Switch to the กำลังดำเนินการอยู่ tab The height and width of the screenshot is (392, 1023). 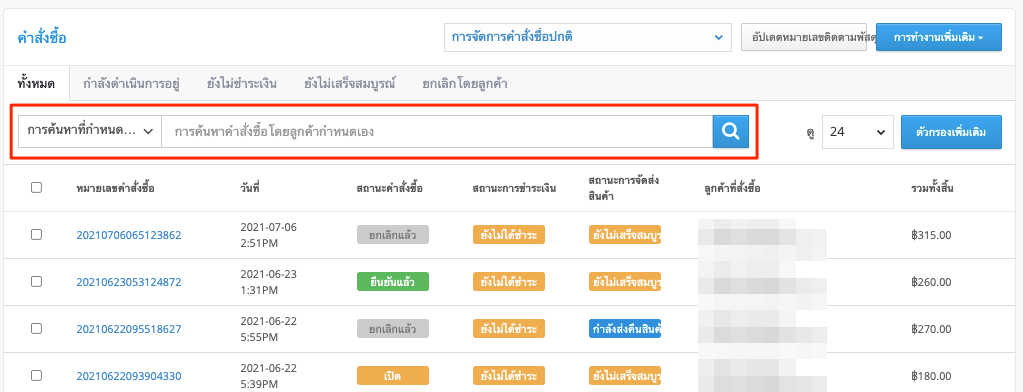pyautogui.click(x=131, y=83)
